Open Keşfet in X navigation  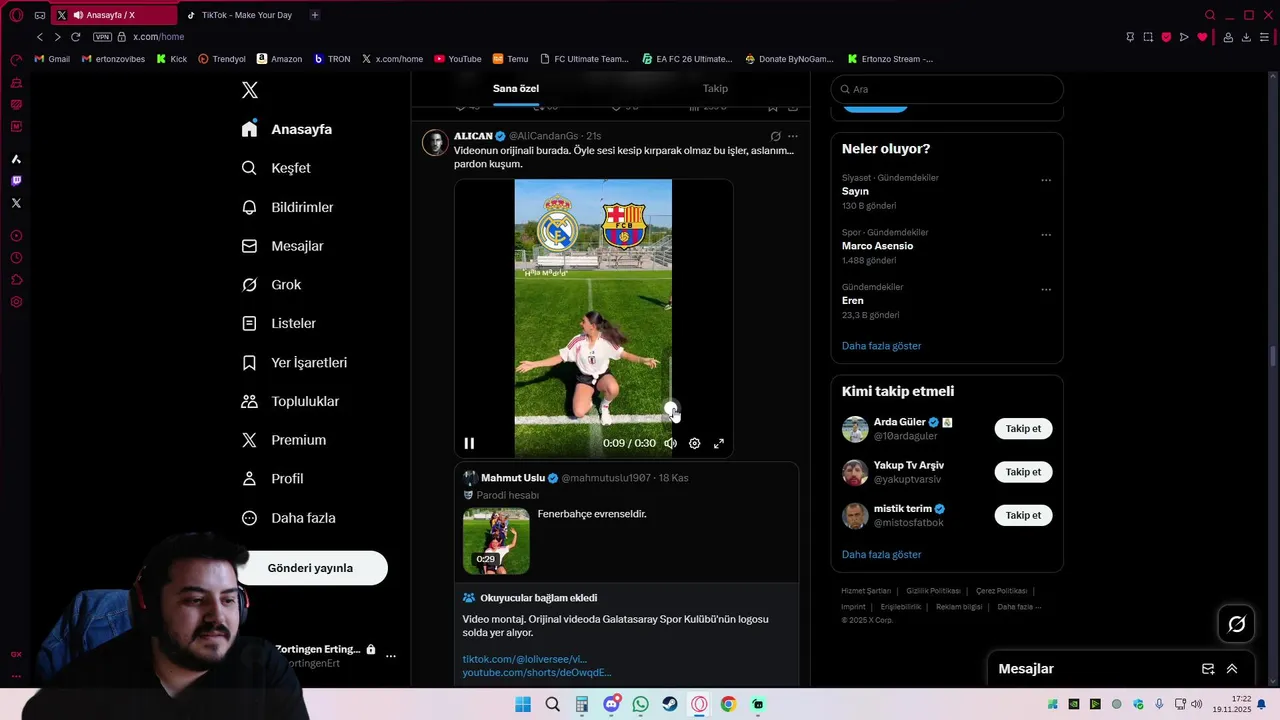click(x=277, y=168)
